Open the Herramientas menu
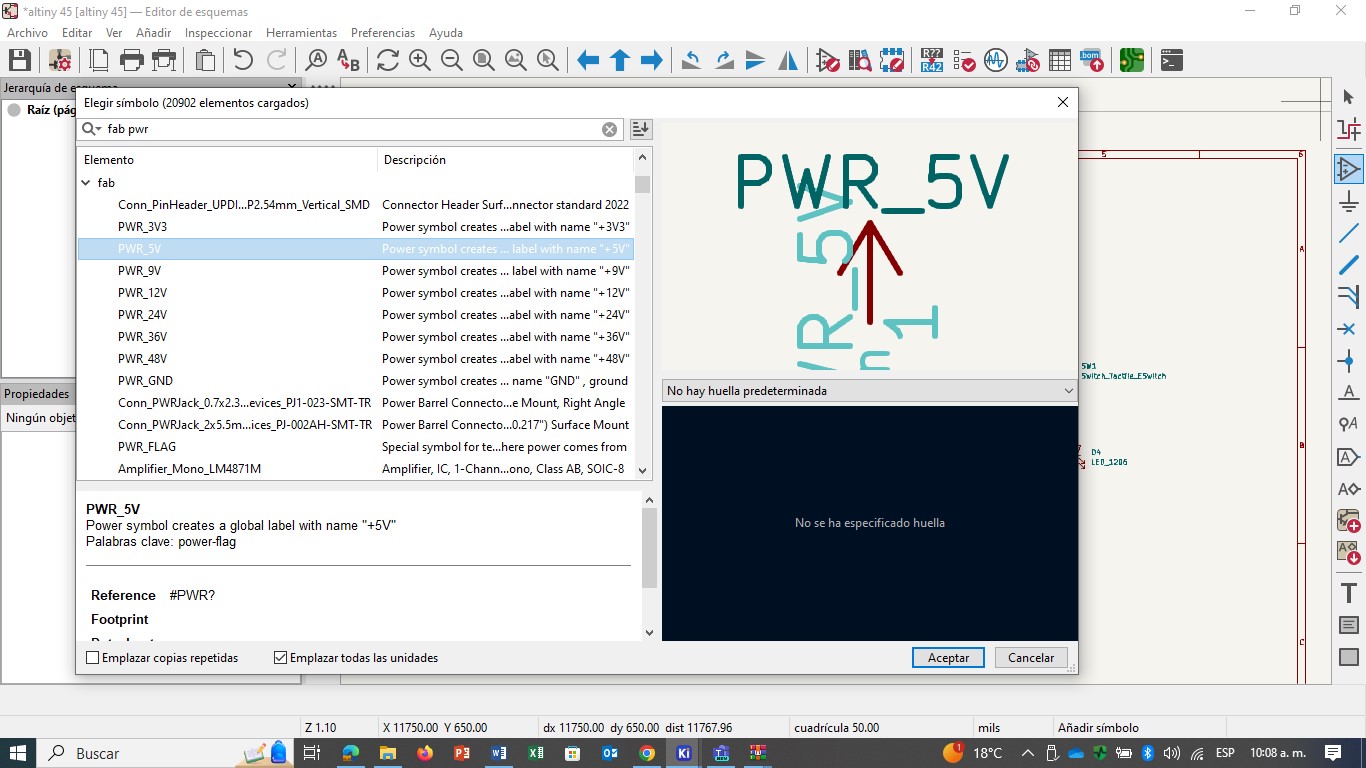Viewport: 1366px width, 768px height. [x=301, y=33]
